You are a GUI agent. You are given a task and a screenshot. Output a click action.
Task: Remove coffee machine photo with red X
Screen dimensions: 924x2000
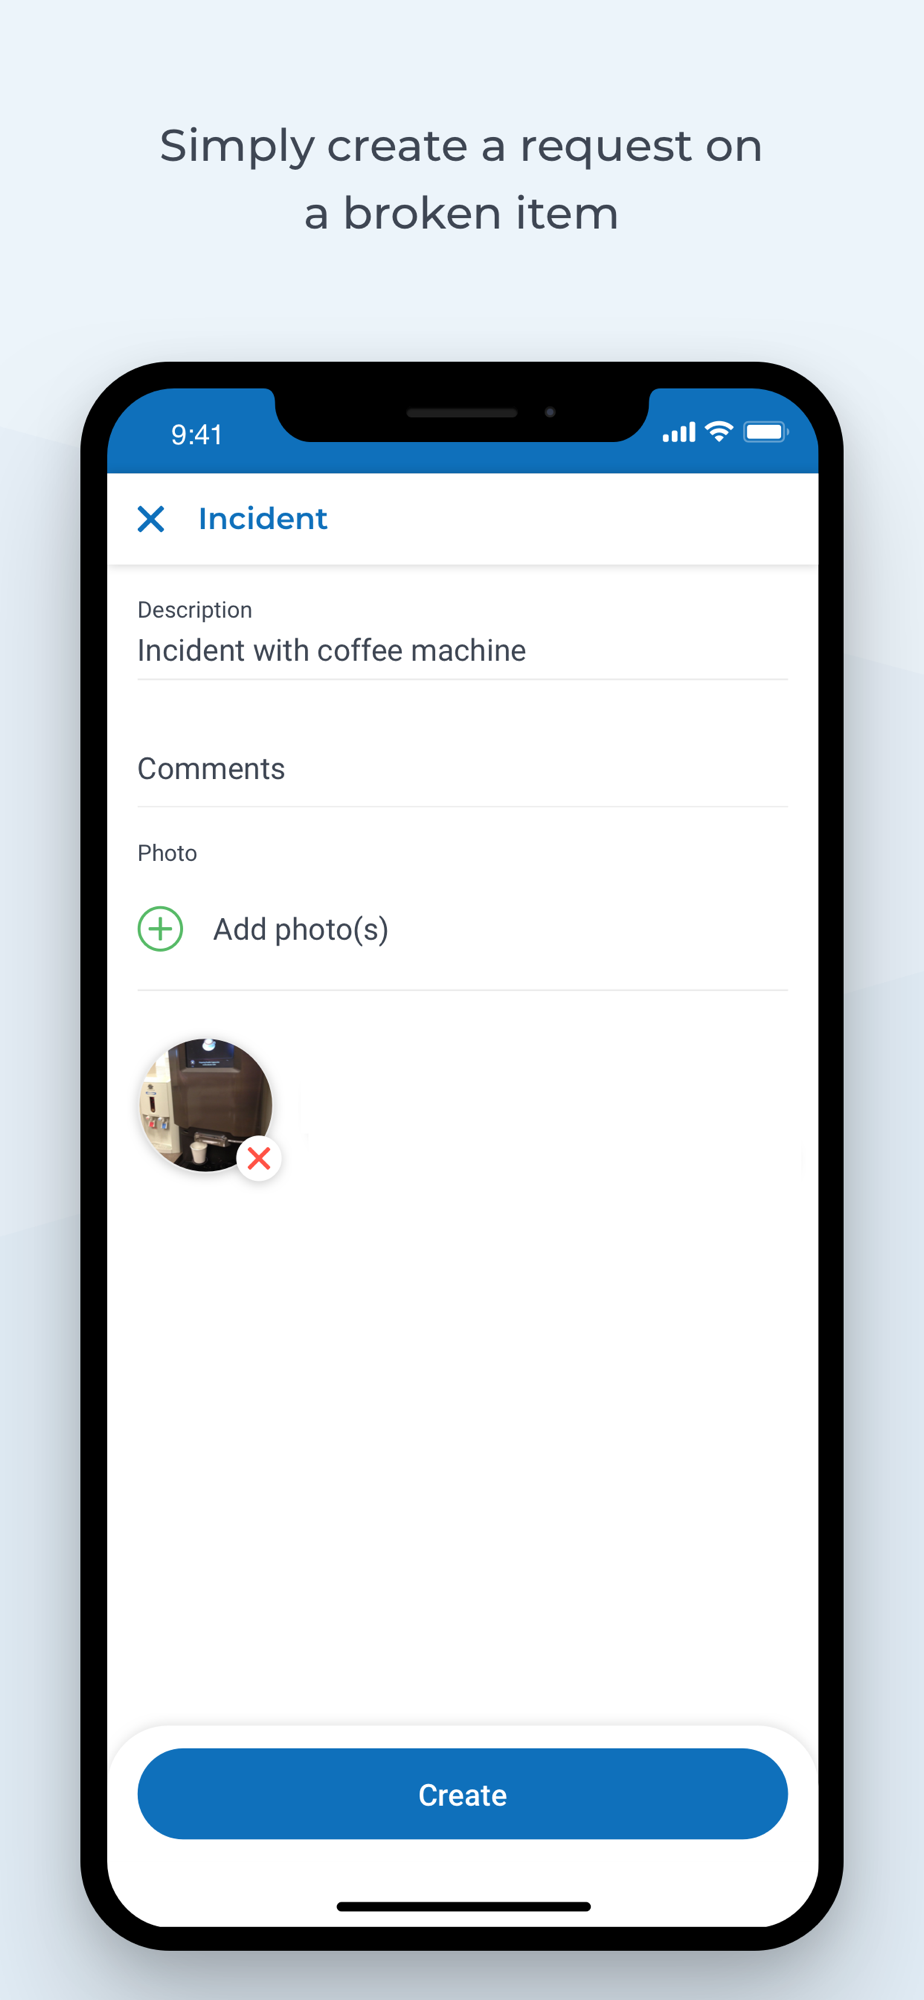click(x=259, y=1159)
